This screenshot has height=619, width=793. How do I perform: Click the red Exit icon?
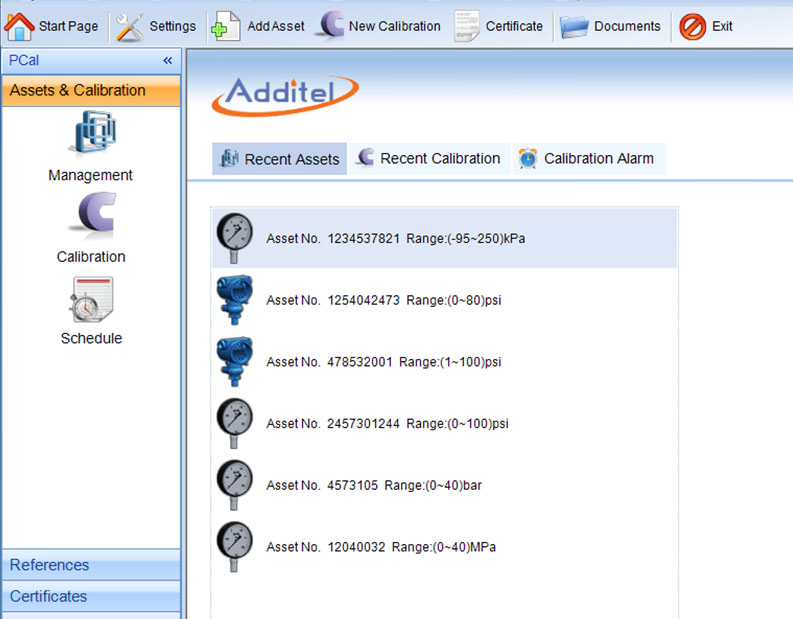pos(692,26)
